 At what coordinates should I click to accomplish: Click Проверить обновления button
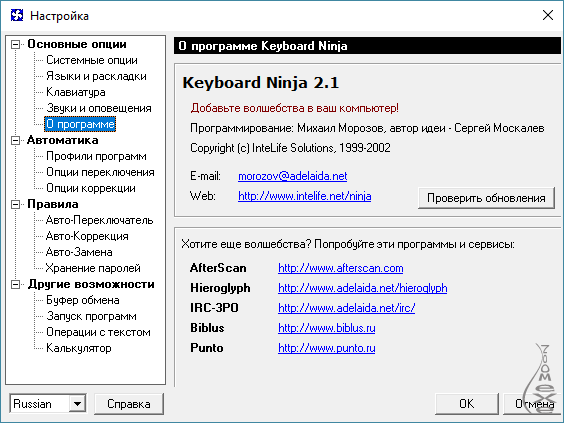486,198
